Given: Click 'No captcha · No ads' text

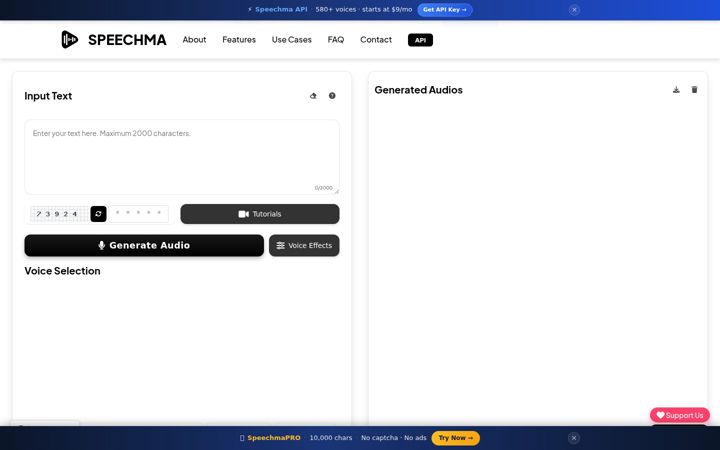Looking at the screenshot, I should (x=394, y=438).
